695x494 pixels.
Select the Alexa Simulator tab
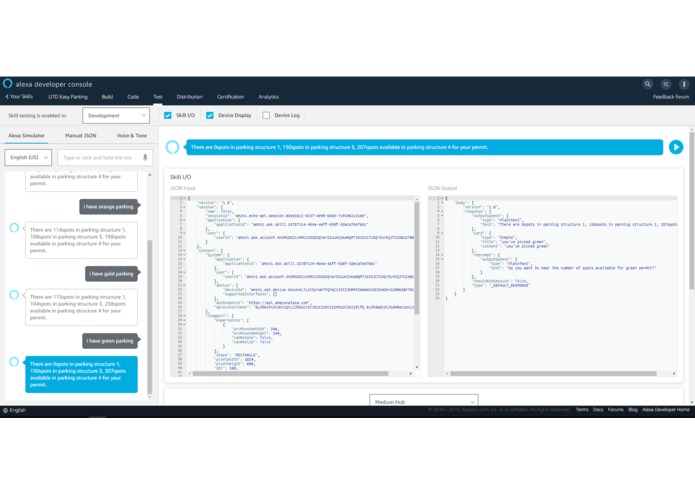coord(27,136)
